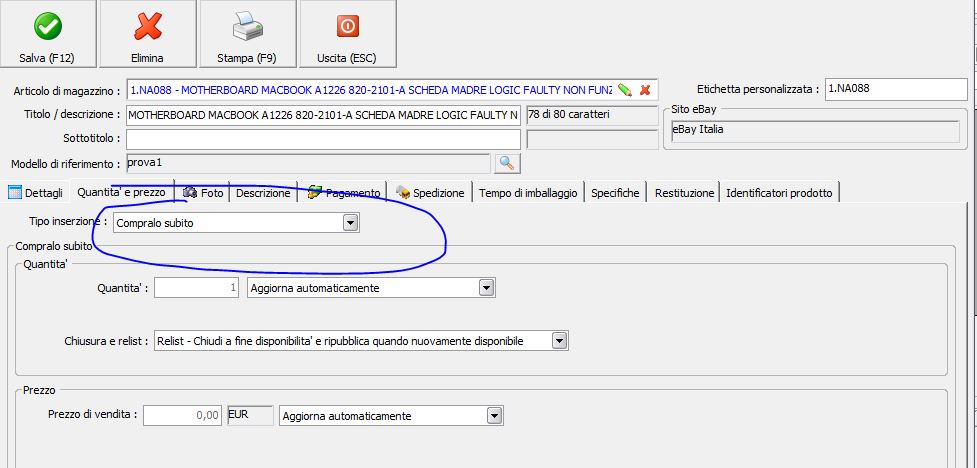
Task: Click the magnifier beside Modello di riferimento
Action: (x=507, y=164)
